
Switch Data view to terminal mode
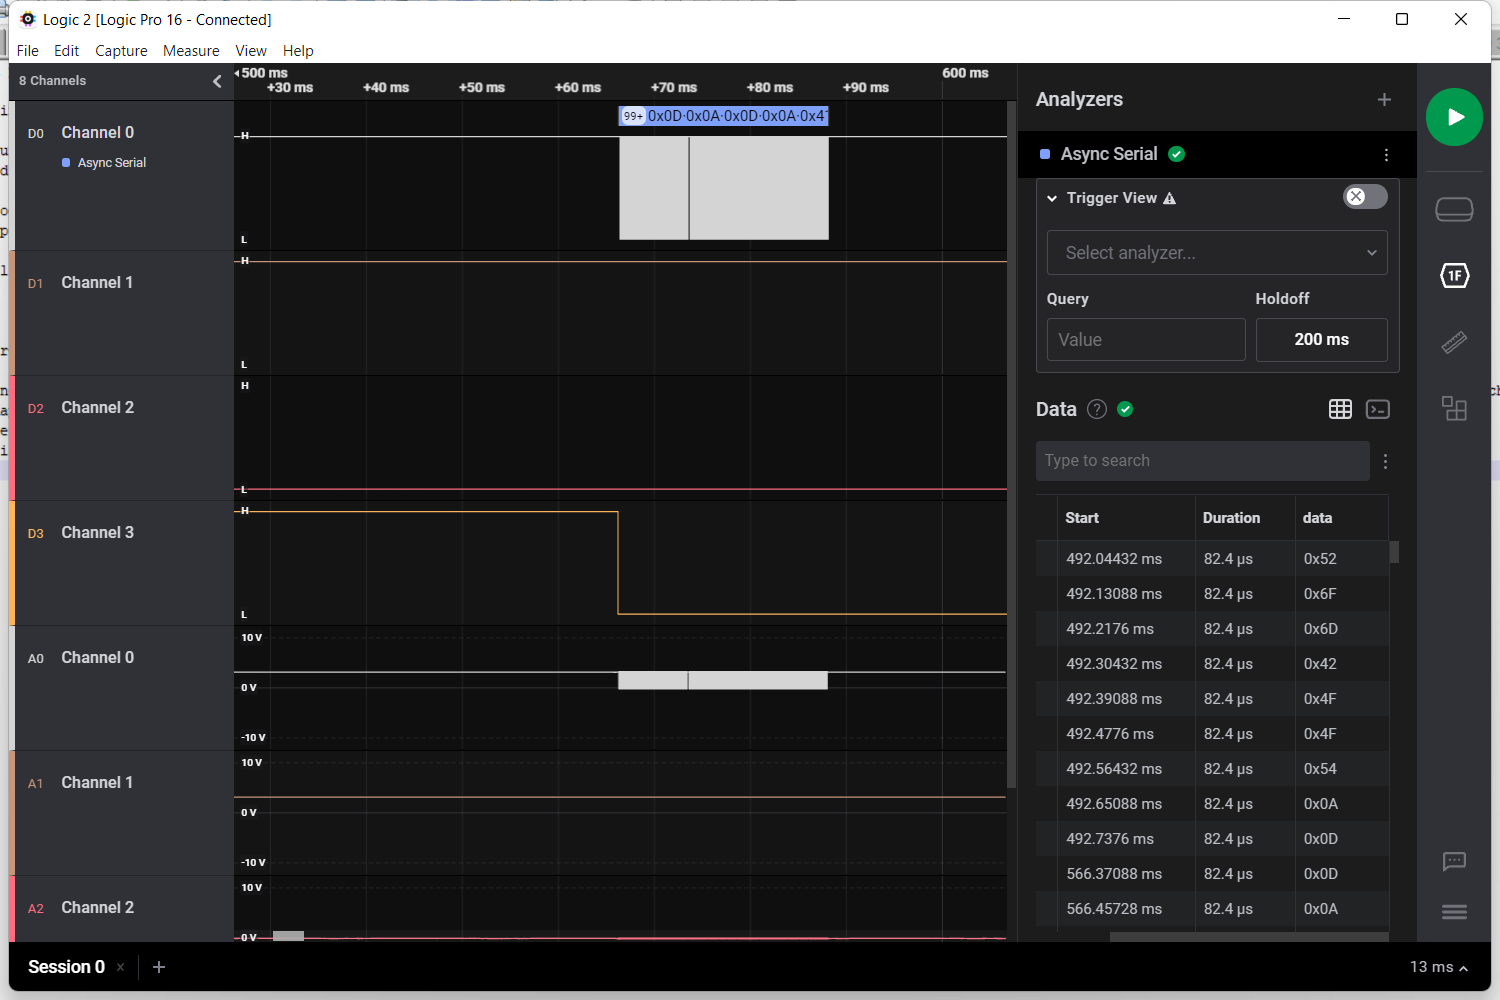[1378, 409]
